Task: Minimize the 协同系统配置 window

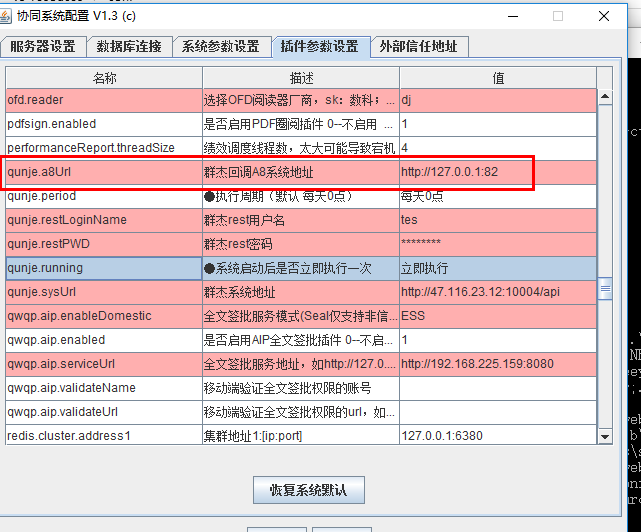Action: (513, 16)
